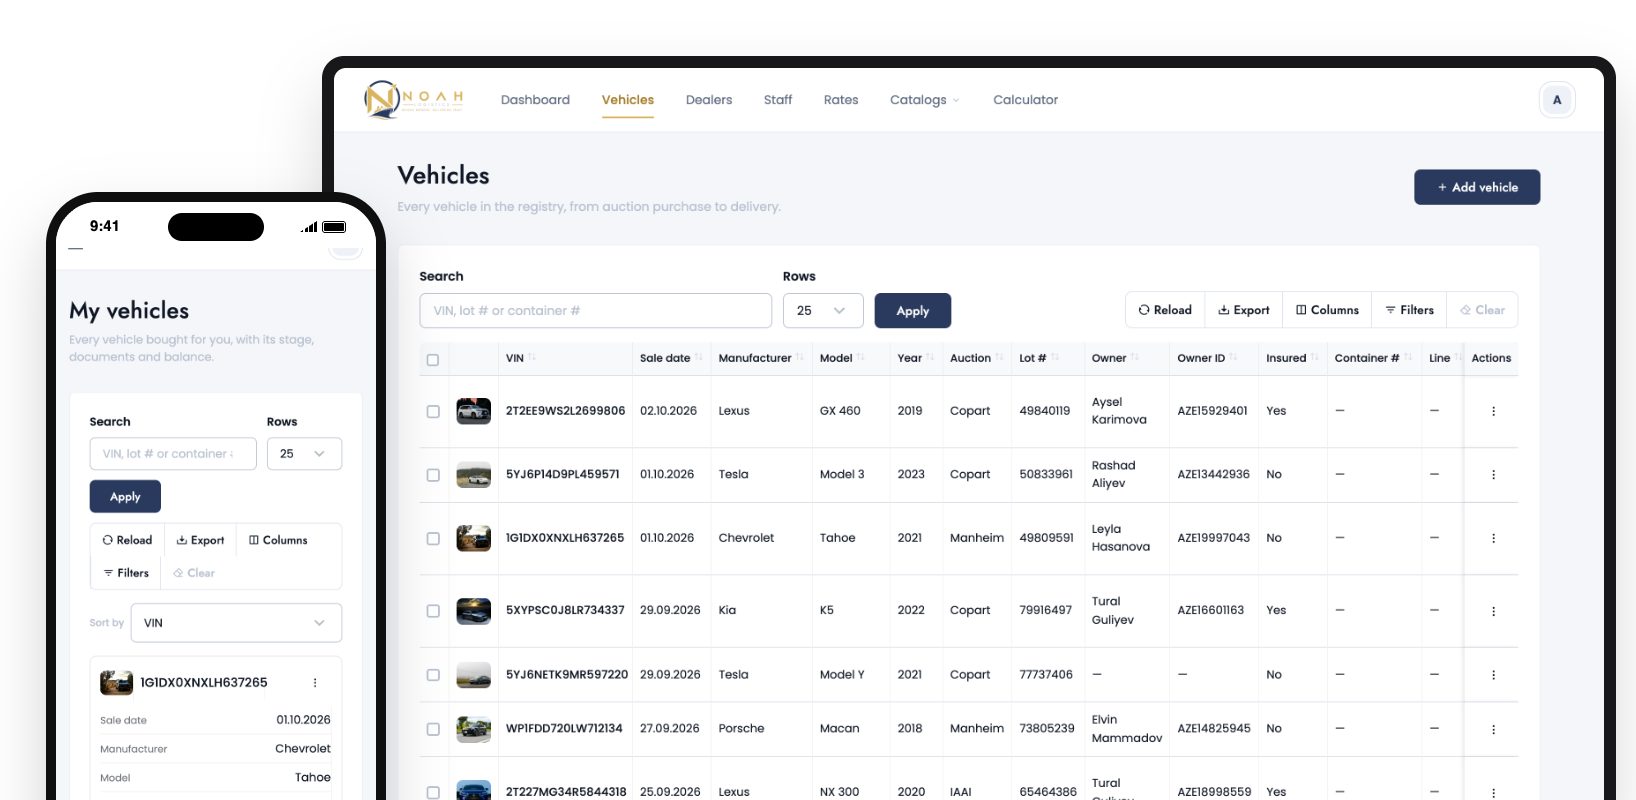Click the desktop Filters button
The height and width of the screenshot is (800, 1636).
1410,310
